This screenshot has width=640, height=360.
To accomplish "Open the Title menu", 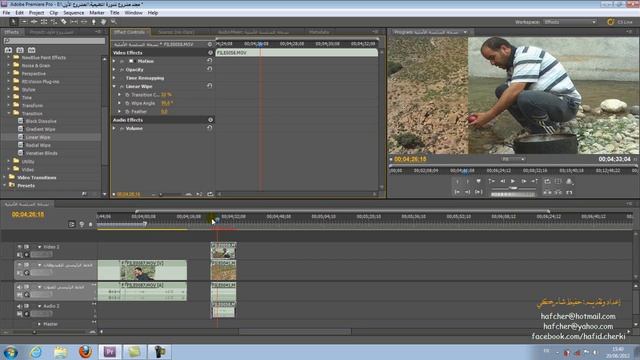I will pyautogui.click(x=115, y=13).
